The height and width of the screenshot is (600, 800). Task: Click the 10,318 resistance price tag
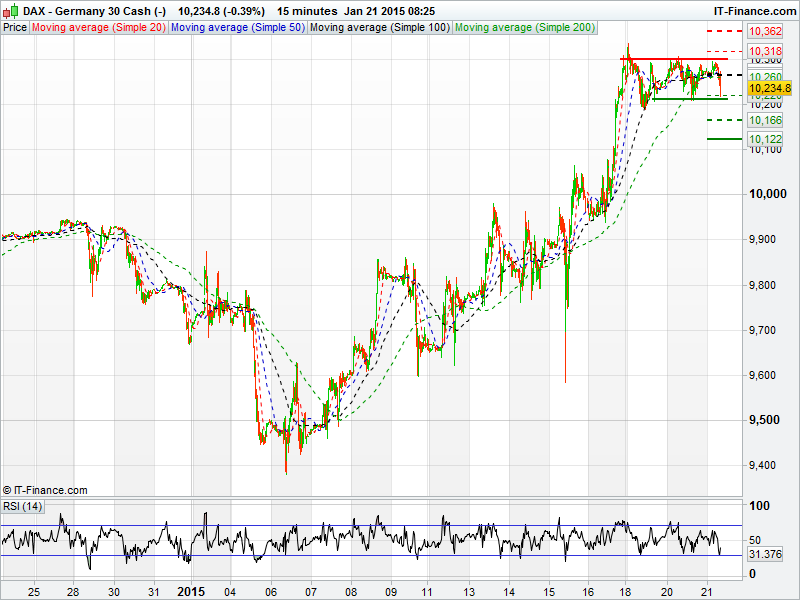765,50
